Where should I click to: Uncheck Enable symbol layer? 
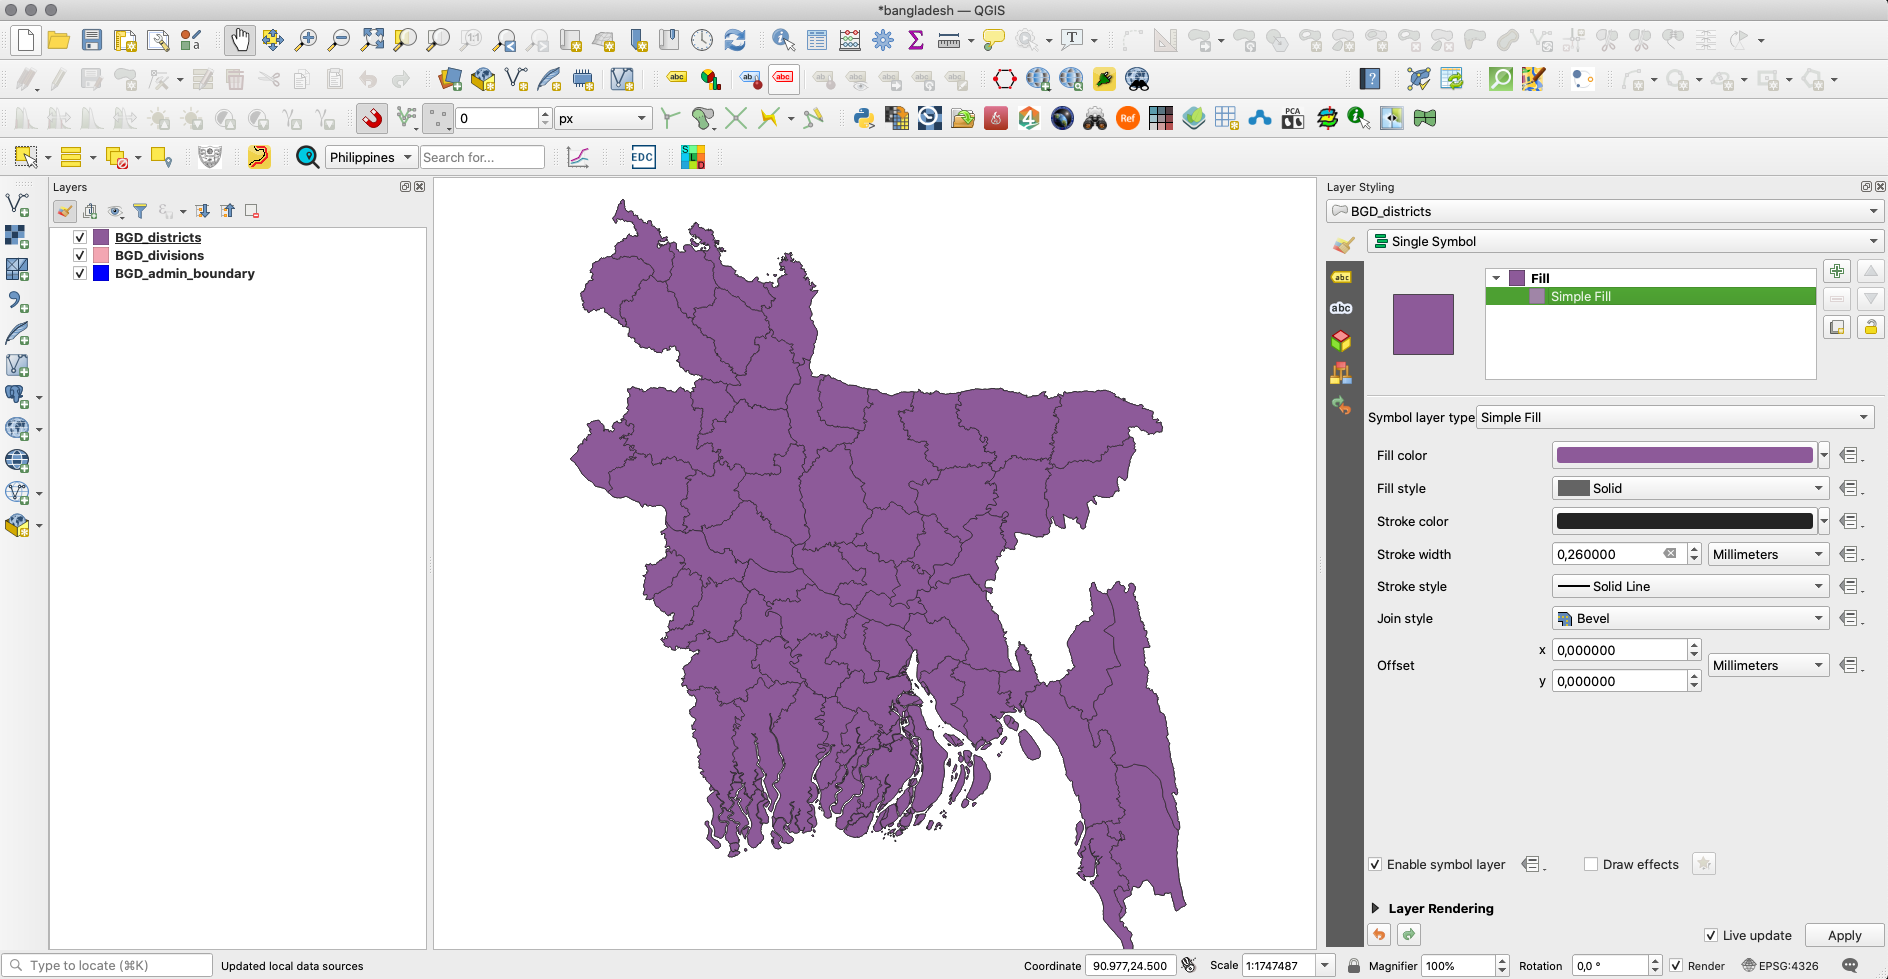[x=1375, y=864]
